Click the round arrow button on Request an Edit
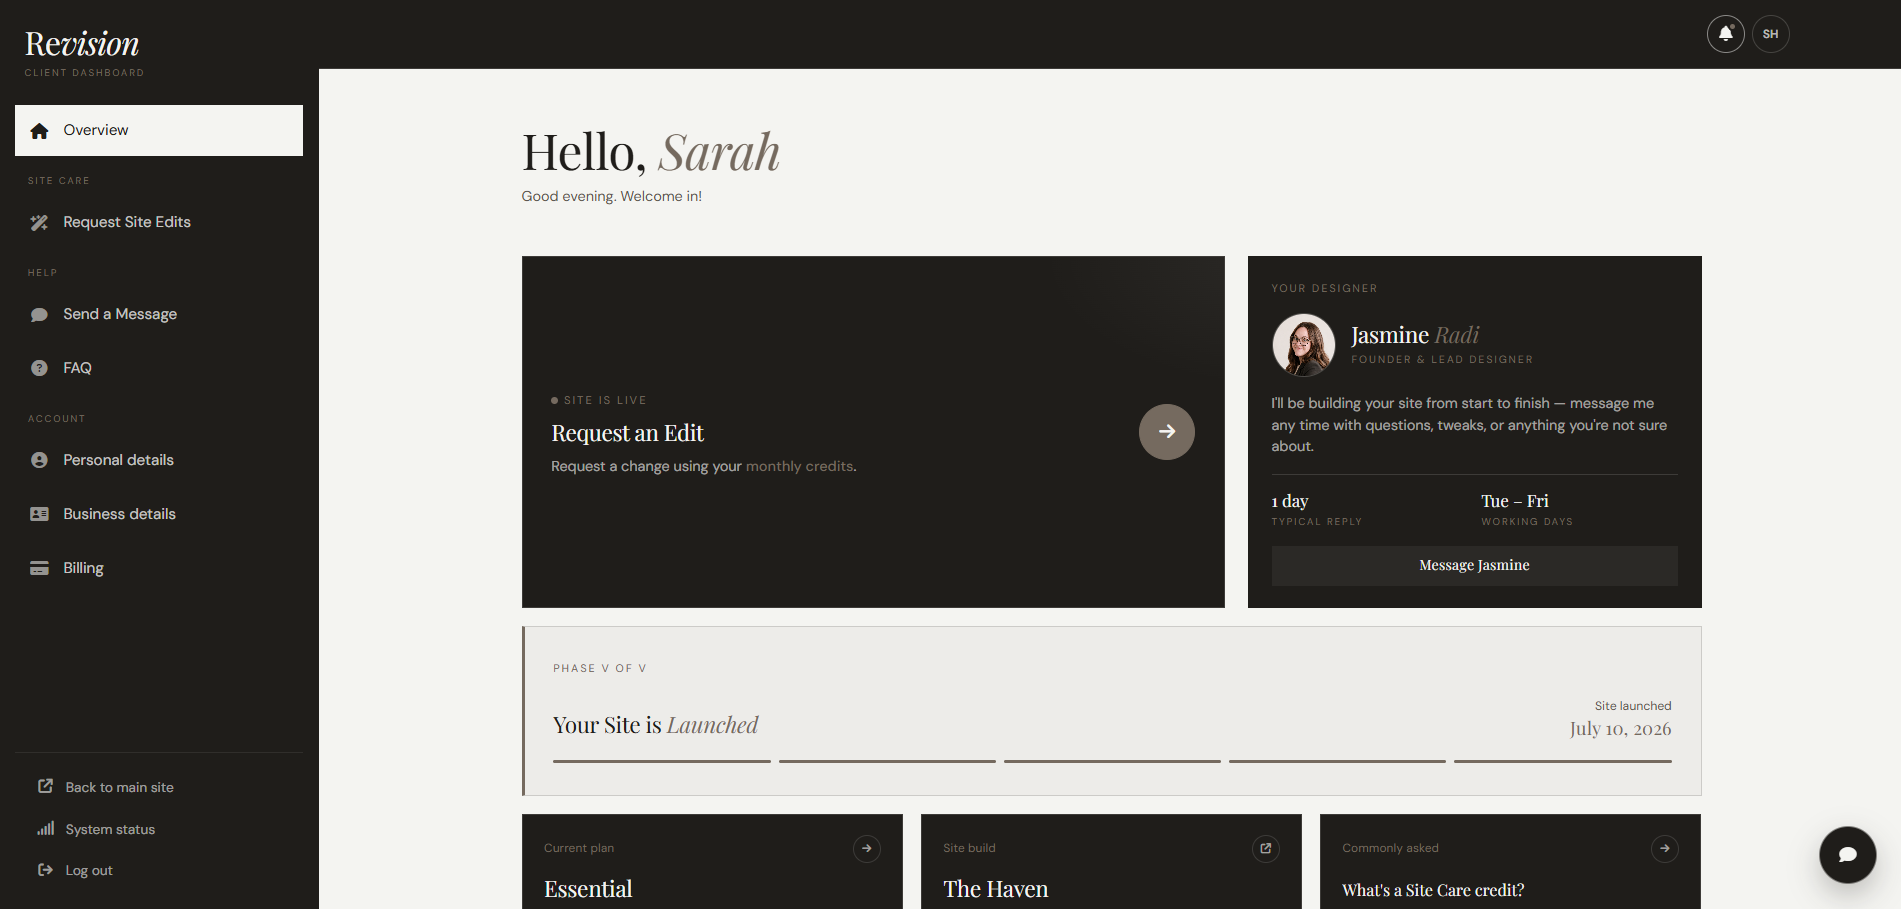This screenshot has width=1901, height=909. (x=1166, y=432)
